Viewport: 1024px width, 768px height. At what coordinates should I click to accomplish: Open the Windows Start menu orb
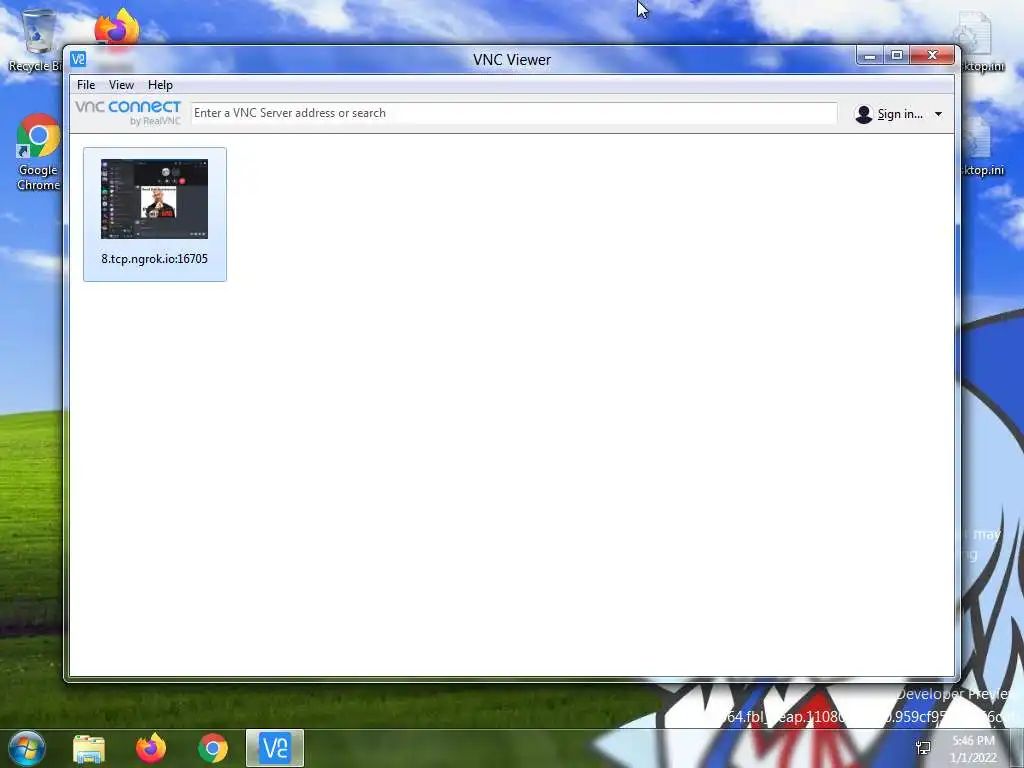click(x=27, y=748)
